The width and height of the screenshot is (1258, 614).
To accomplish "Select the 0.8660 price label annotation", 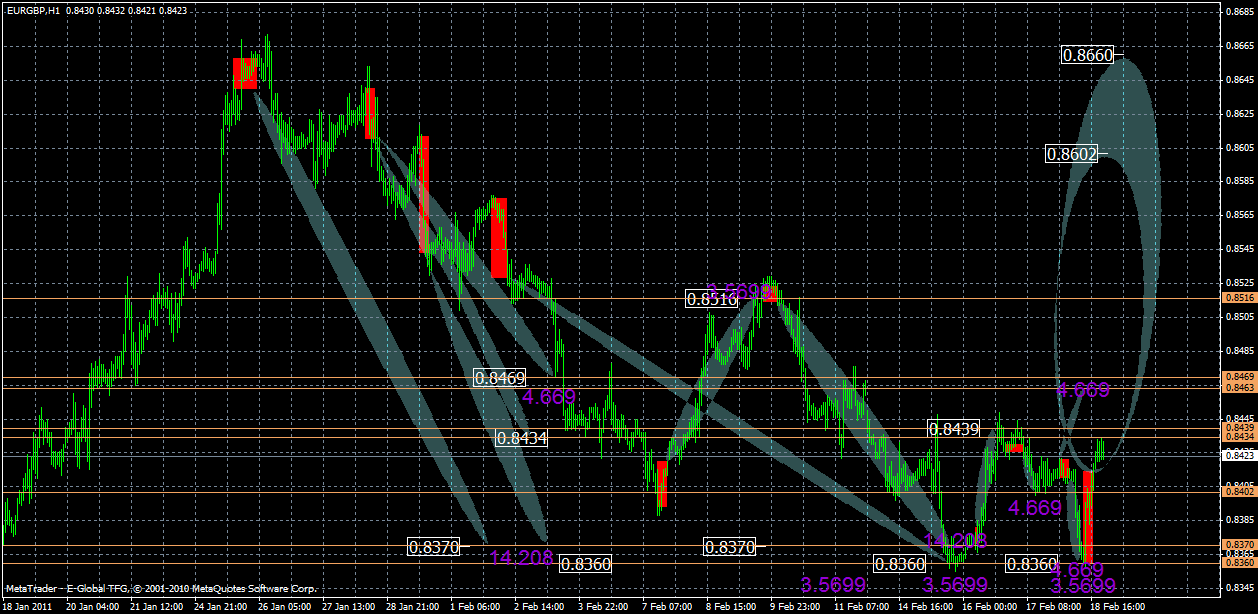I will click(x=1090, y=56).
